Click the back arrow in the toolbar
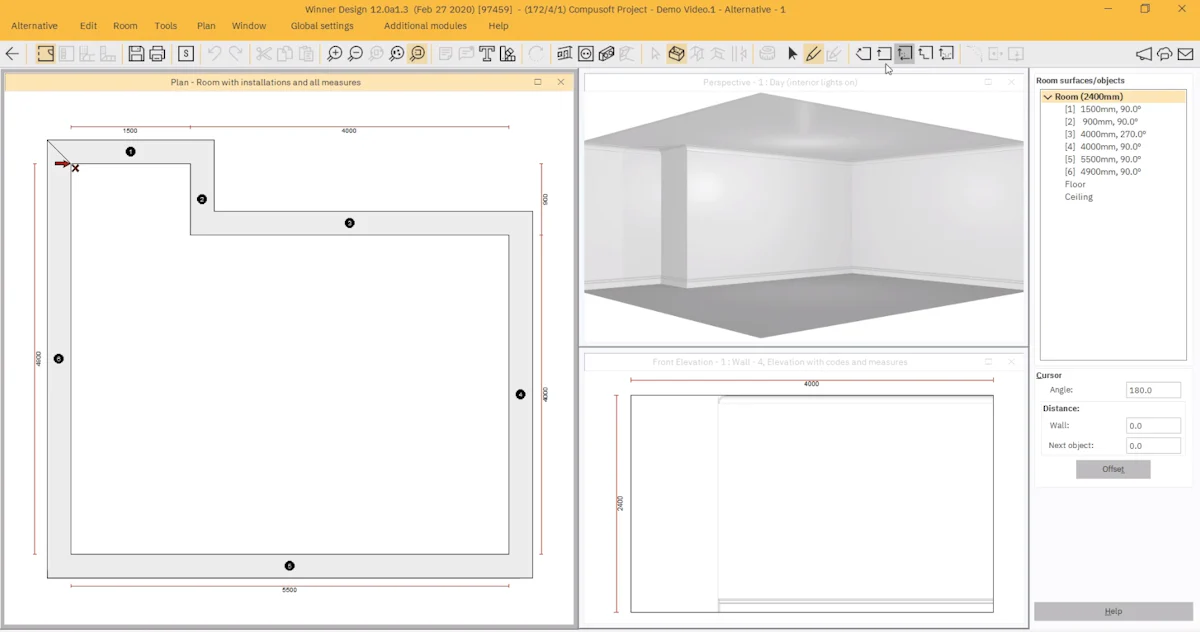 point(13,54)
